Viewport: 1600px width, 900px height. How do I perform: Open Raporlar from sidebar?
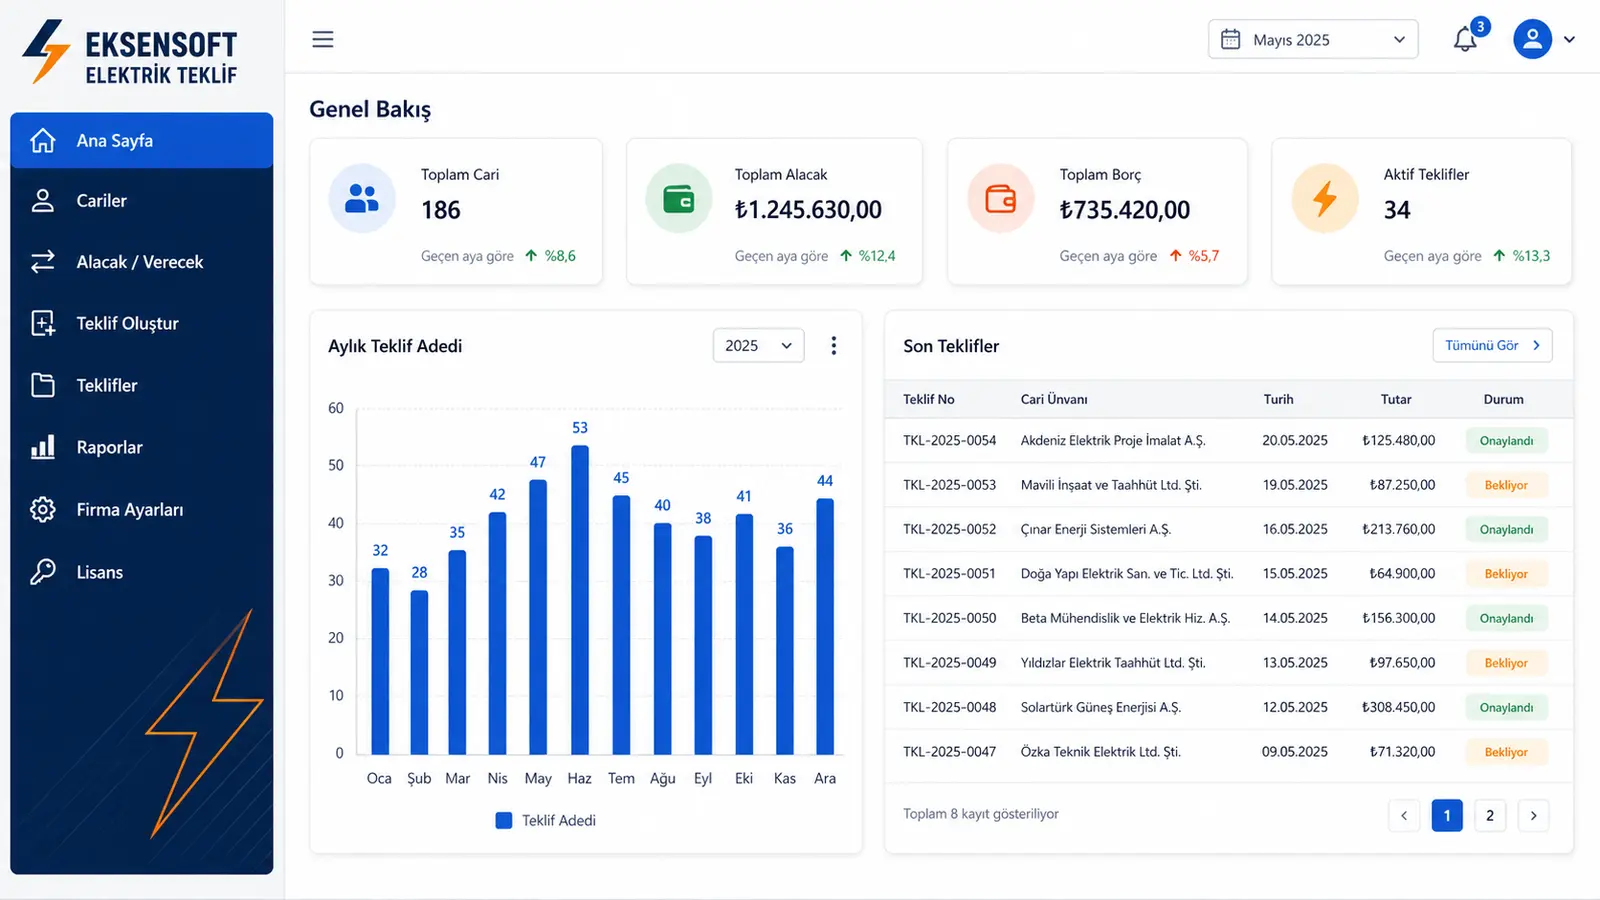(x=142, y=447)
